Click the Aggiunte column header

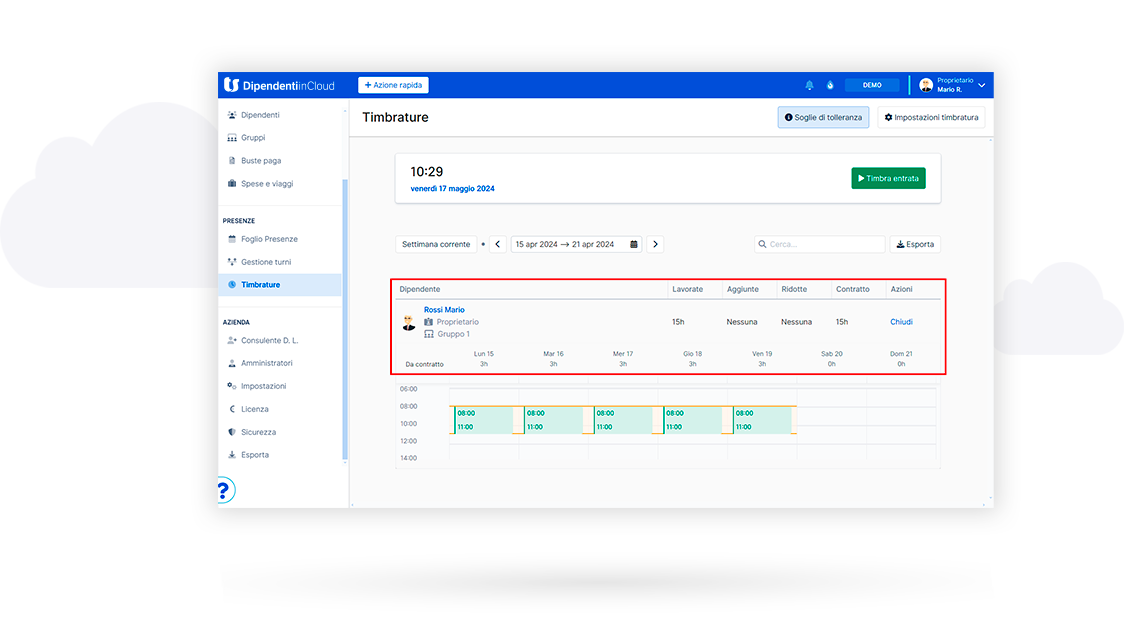(x=743, y=289)
